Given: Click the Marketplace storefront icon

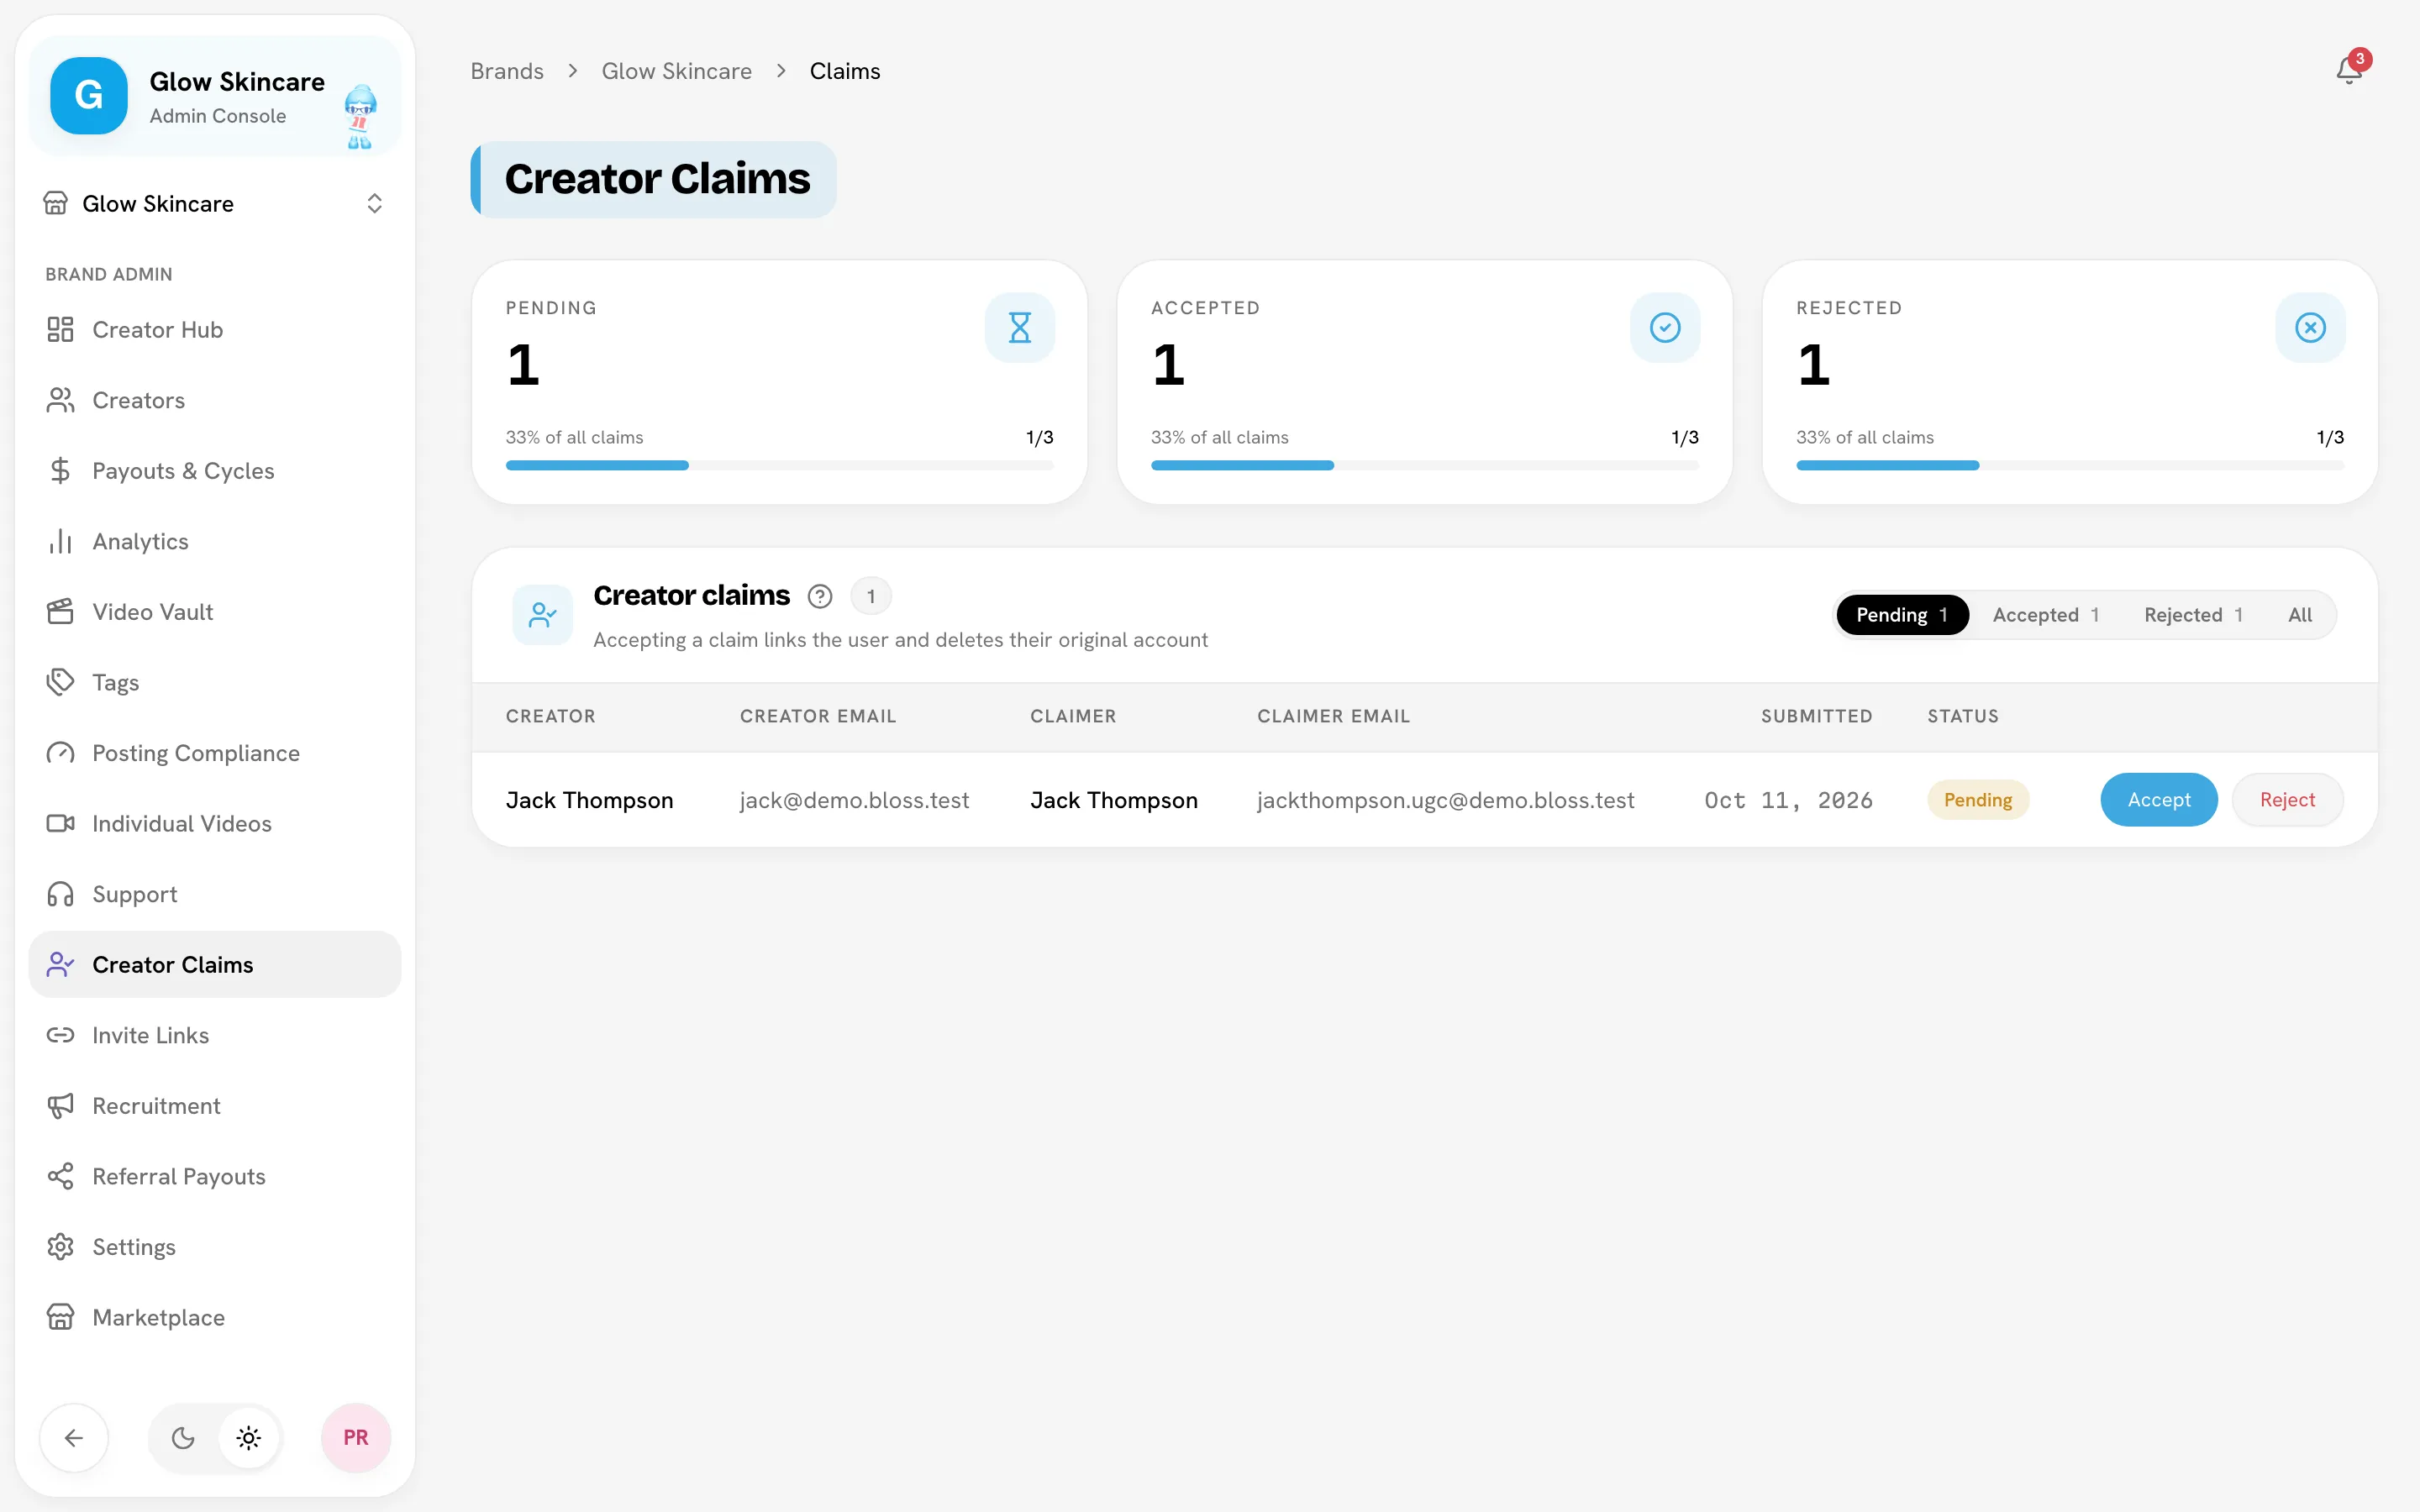Looking at the screenshot, I should 60,1317.
